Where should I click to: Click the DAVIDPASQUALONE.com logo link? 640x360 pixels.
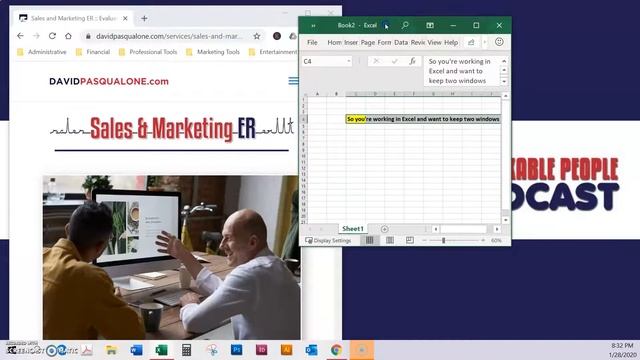click(x=109, y=81)
